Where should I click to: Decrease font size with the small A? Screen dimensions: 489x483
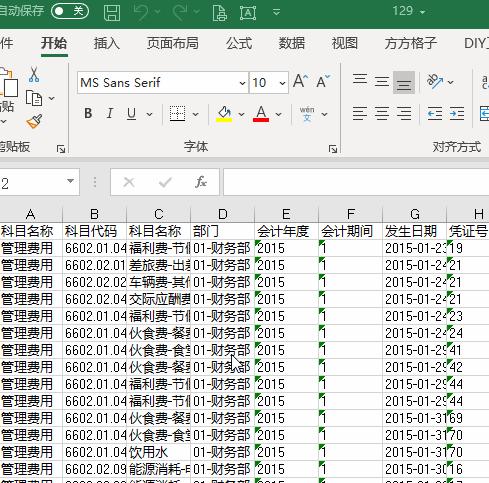click(323, 81)
